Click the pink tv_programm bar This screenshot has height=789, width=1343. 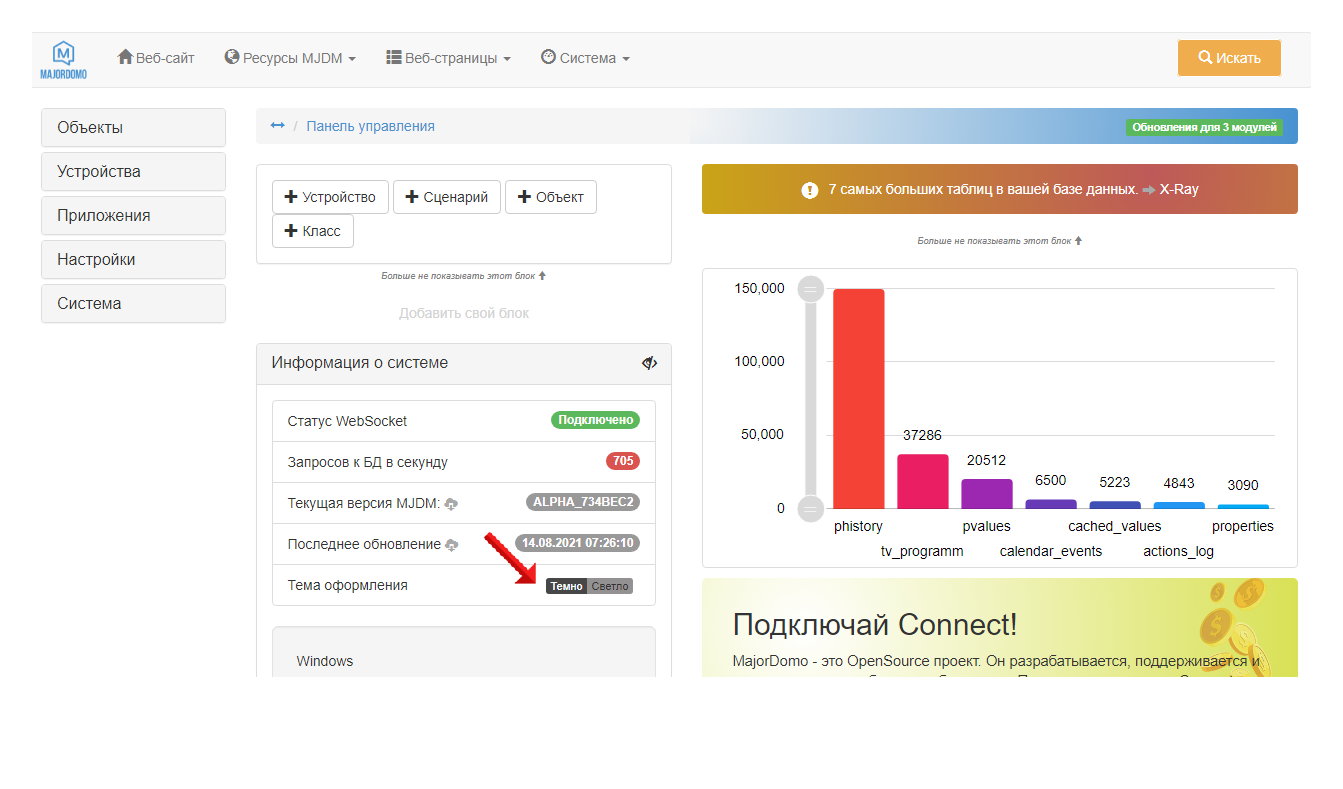pos(923,481)
